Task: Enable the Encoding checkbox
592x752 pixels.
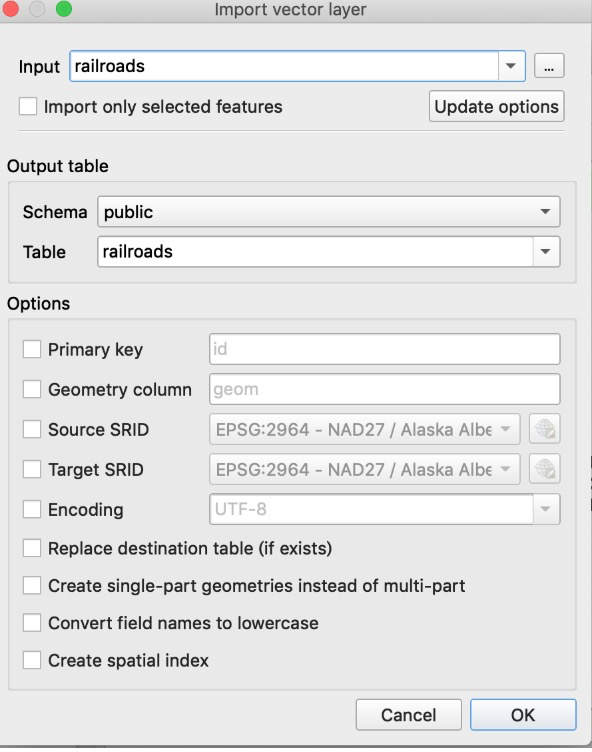Action: click(32, 509)
